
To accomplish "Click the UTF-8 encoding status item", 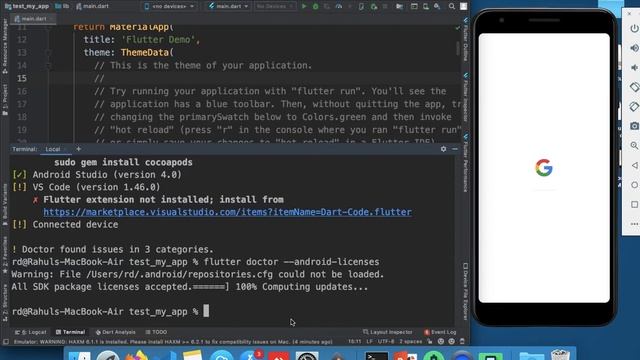I will tap(386, 342).
